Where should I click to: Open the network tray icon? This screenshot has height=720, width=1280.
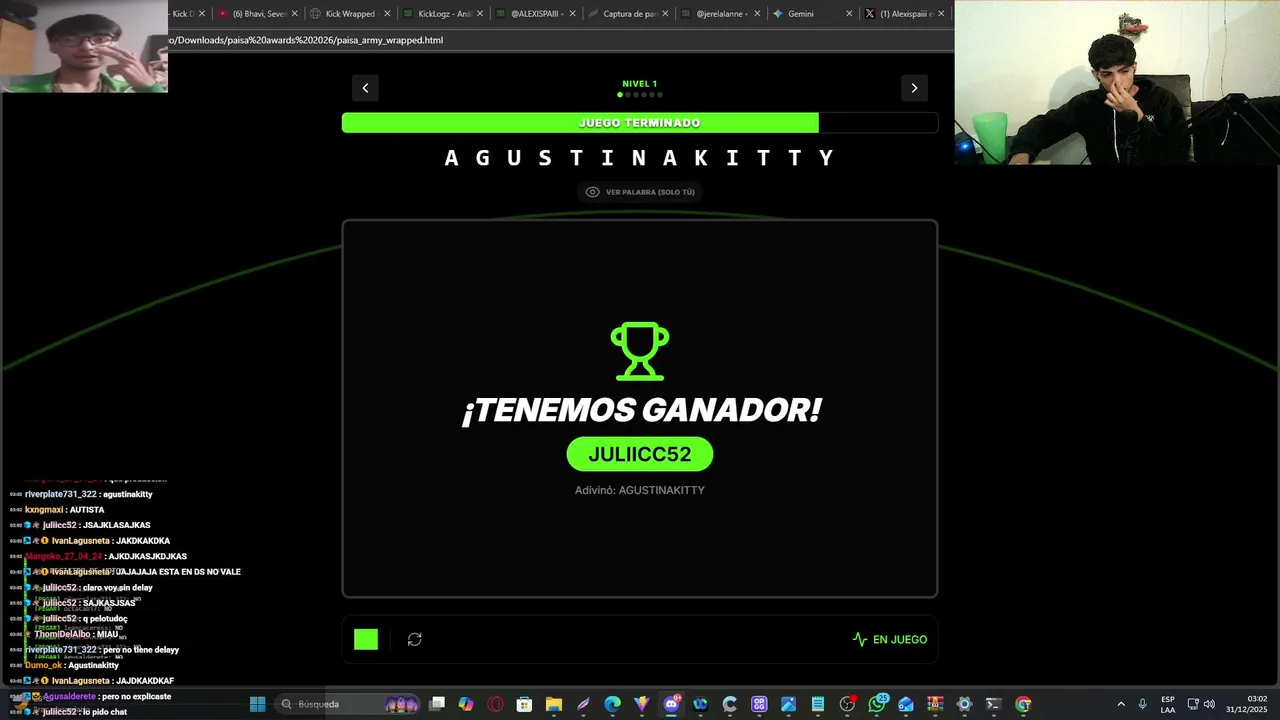point(1192,704)
